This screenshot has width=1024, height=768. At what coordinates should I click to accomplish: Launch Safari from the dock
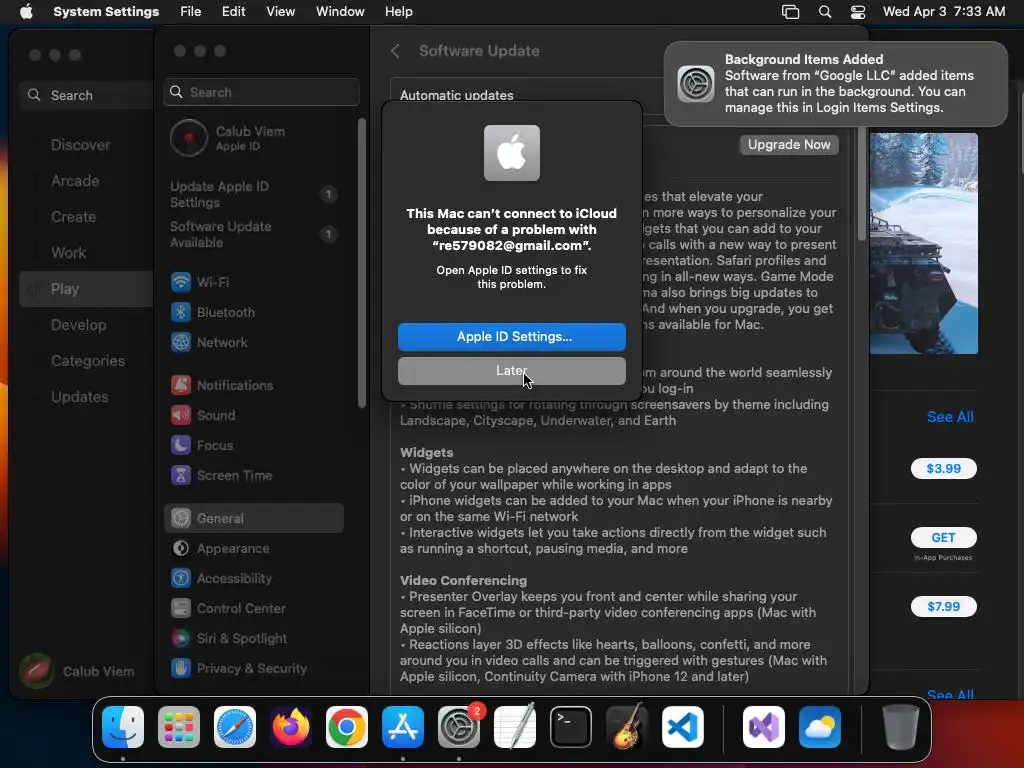(x=235, y=727)
